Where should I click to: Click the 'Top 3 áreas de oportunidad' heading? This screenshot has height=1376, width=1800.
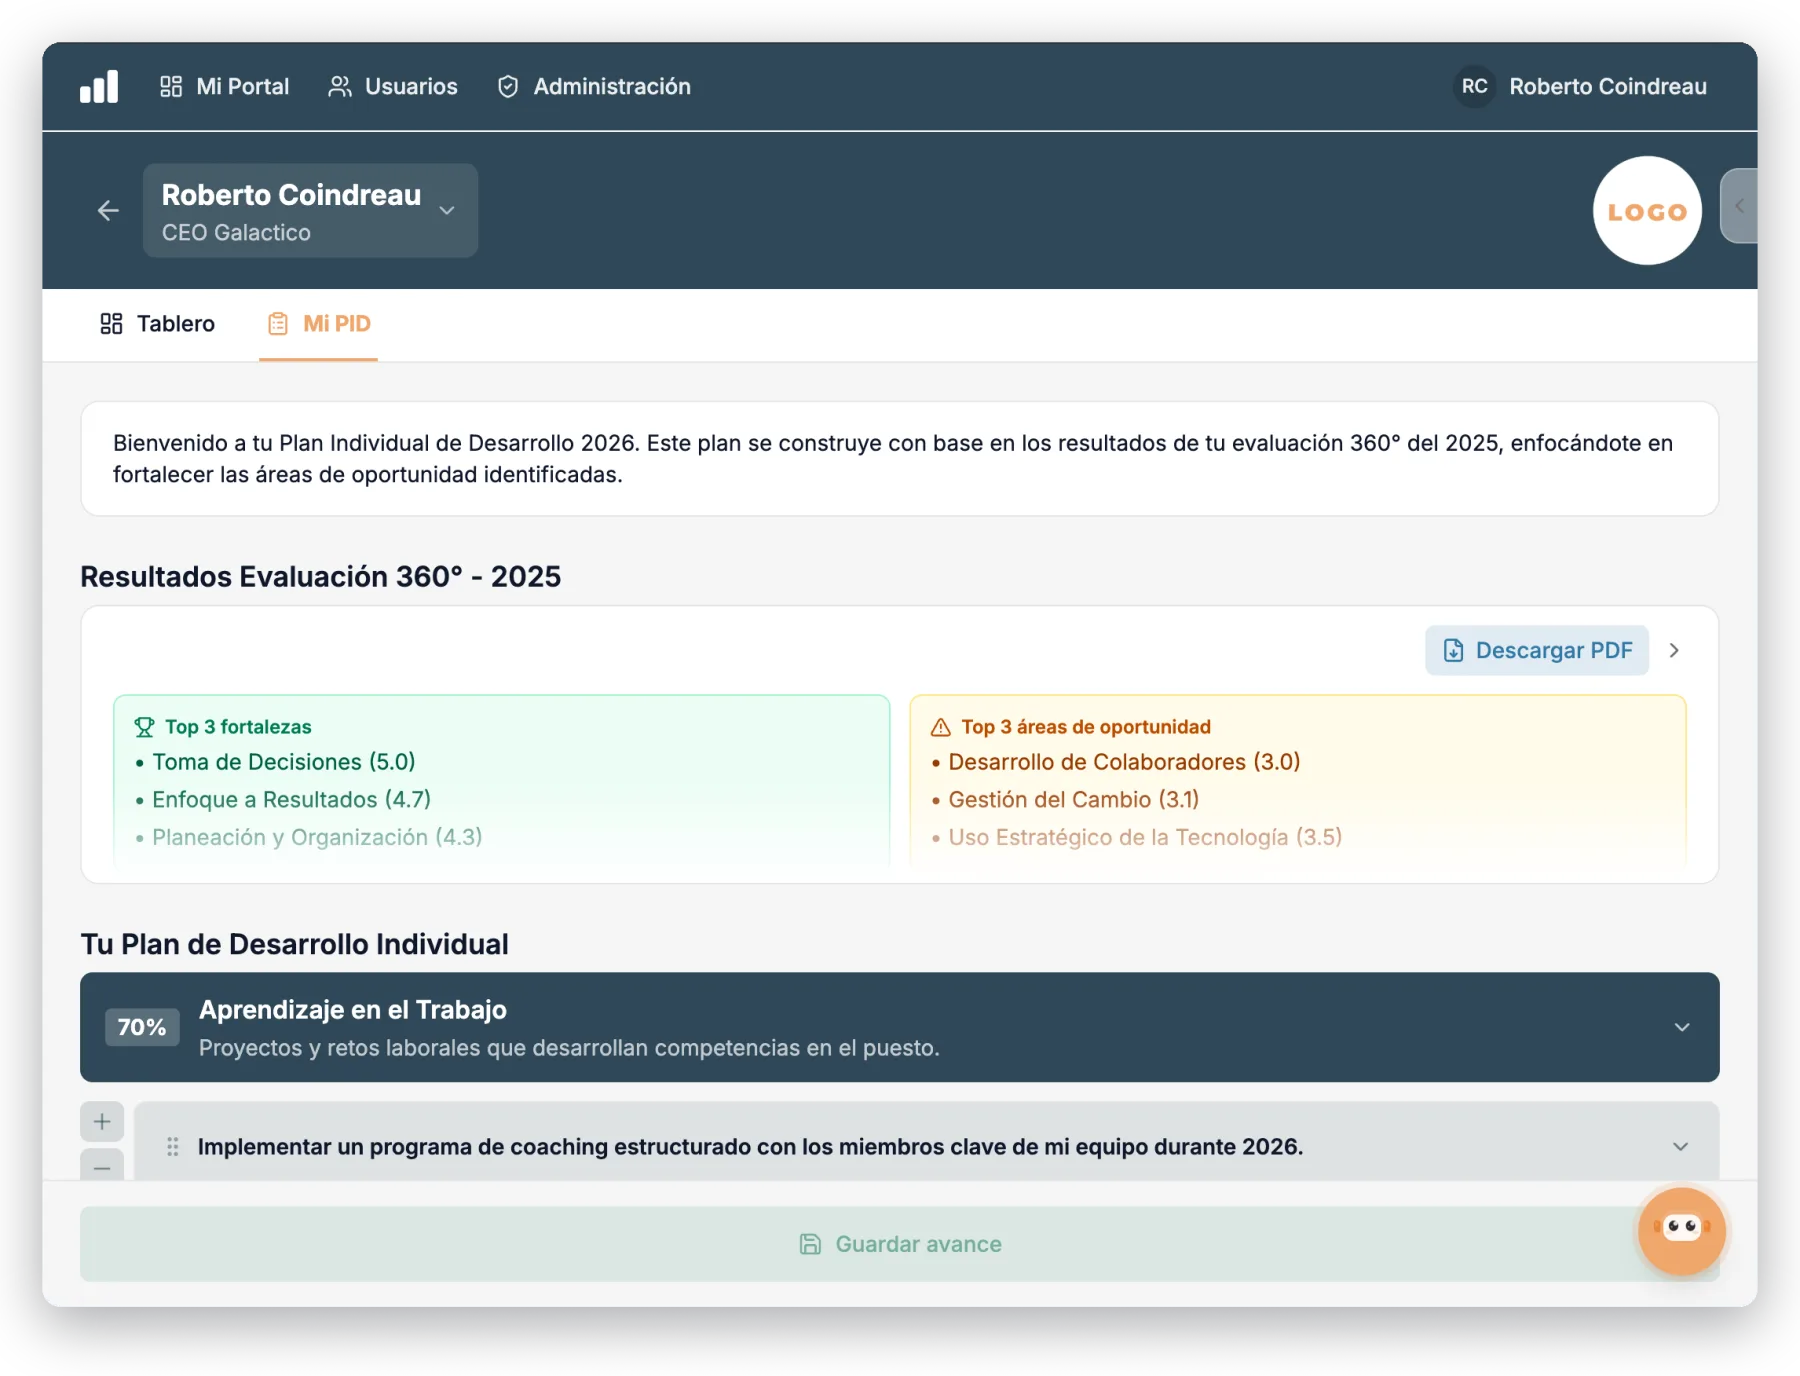[1086, 727]
